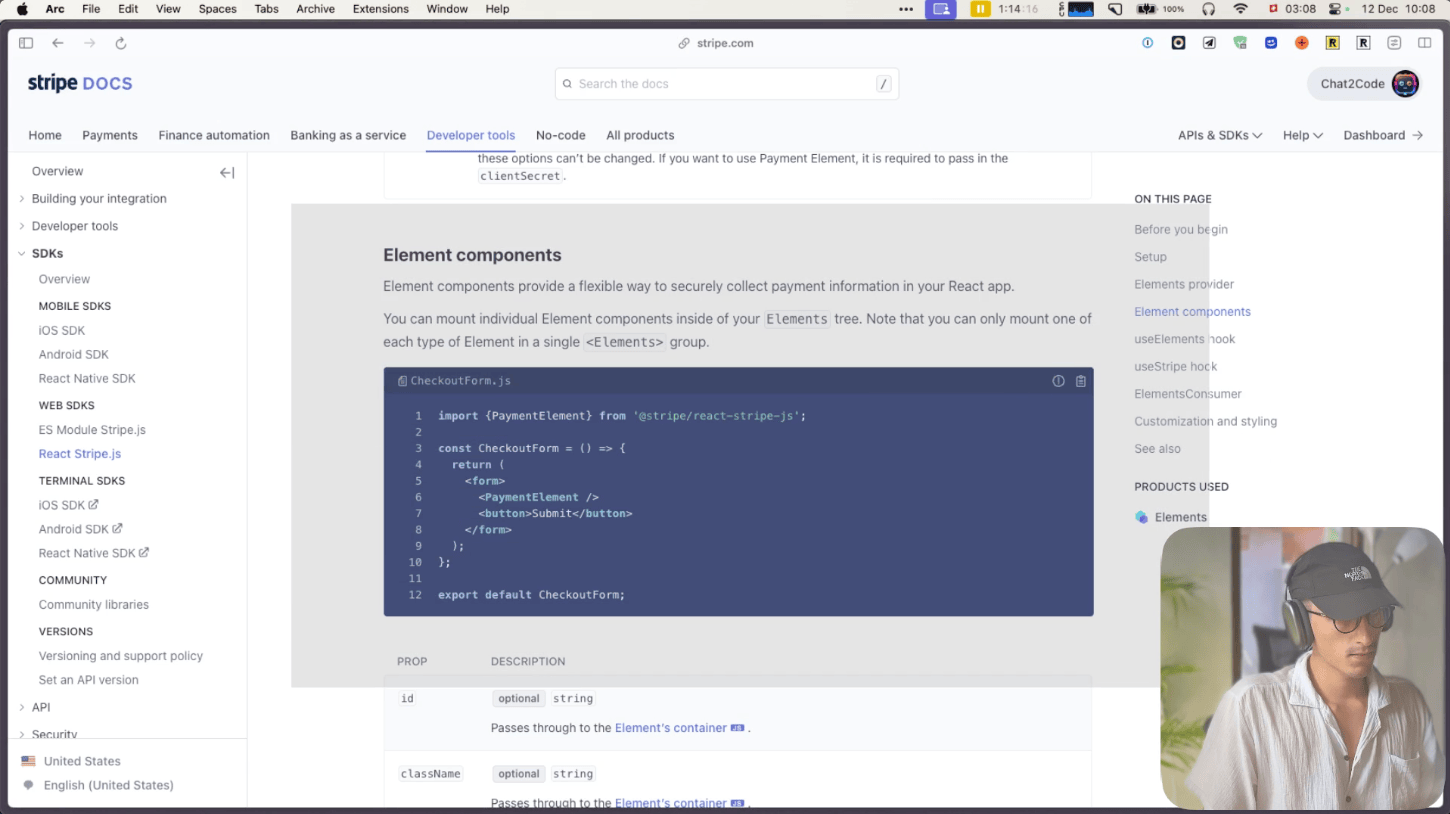Click the purple screen sharing menu bar icon

point(940,9)
